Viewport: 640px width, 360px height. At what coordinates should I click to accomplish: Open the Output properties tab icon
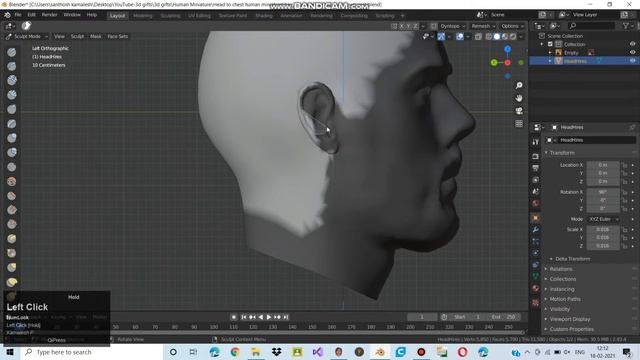pos(536,168)
